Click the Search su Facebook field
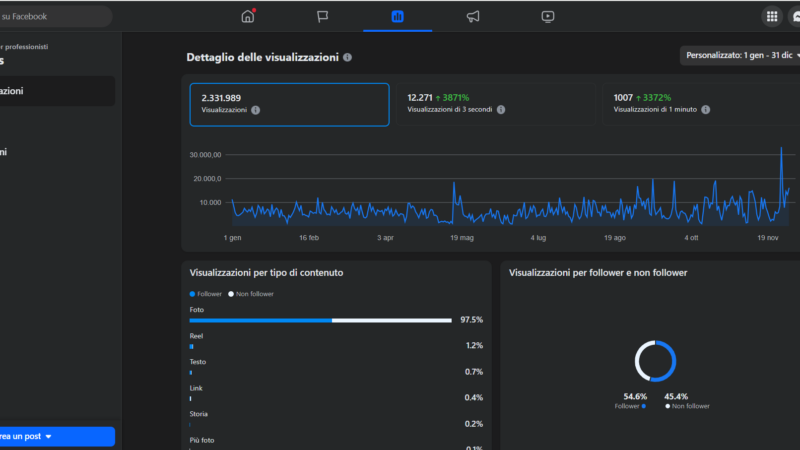Screen dimensions: 800x450 (56, 16)
